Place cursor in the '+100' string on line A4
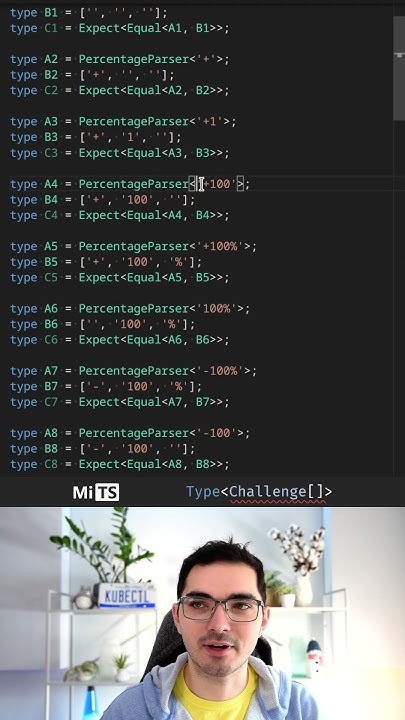The width and height of the screenshot is (405, 720). pyautogui.click(x=217, y=184)
